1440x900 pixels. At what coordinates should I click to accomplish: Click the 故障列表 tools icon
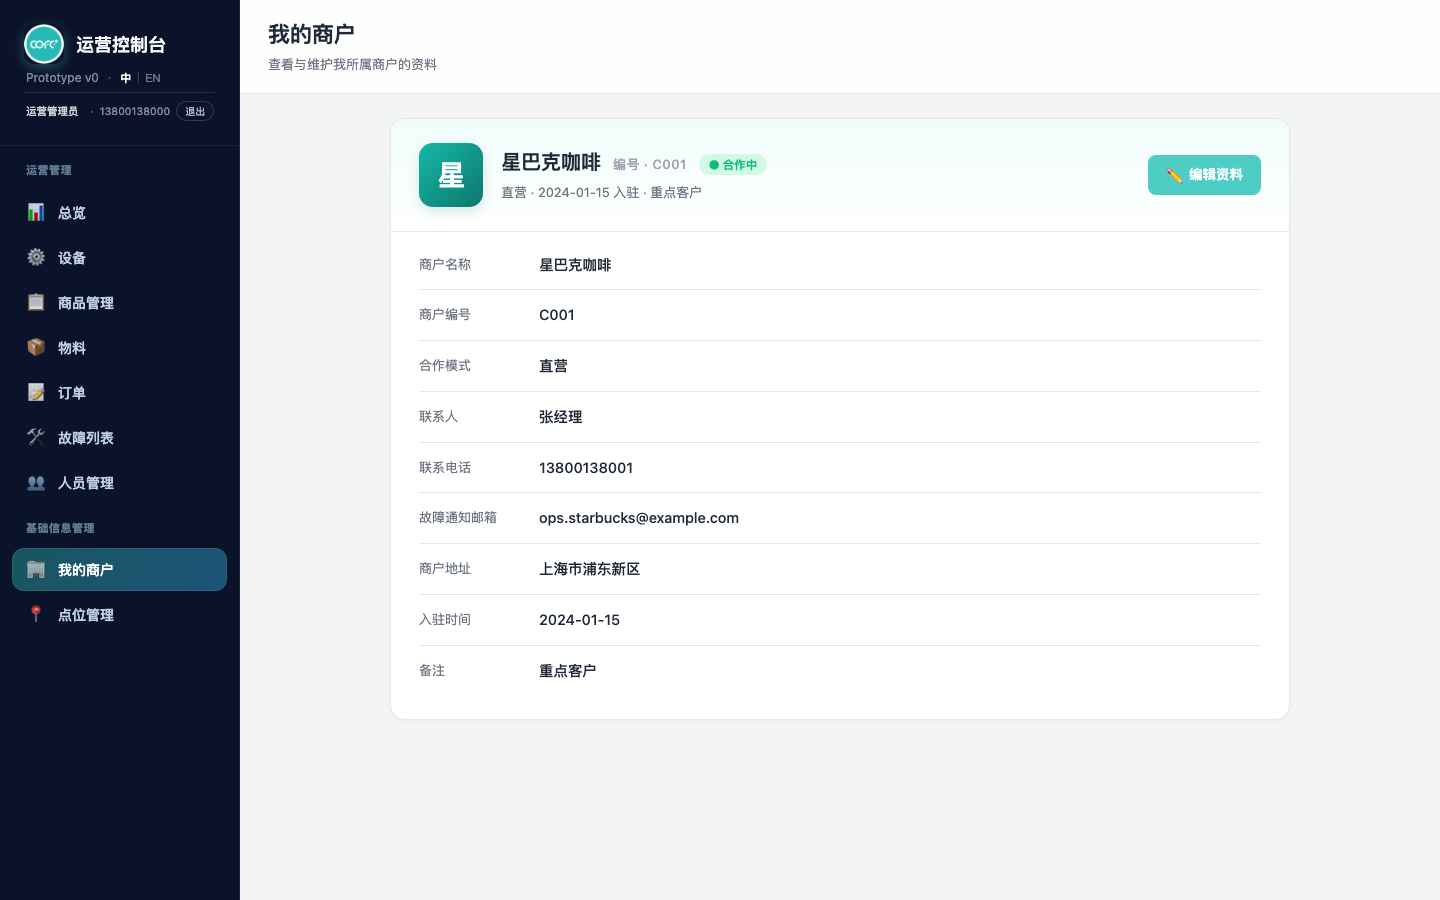36,437
